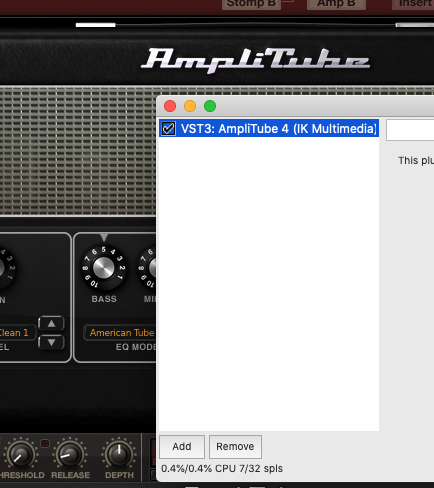Toggle the small LED between THRESHOLD and RELEASE
This screenshot has height=488, width=434.
coord(45,443)
